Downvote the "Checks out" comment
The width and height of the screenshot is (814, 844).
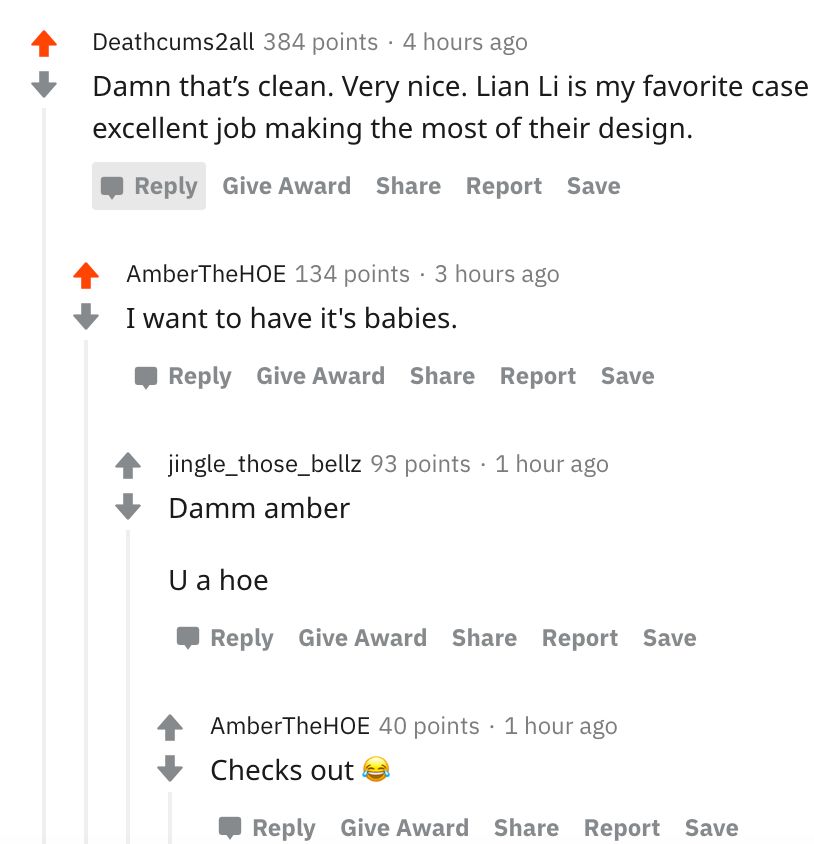170,769
